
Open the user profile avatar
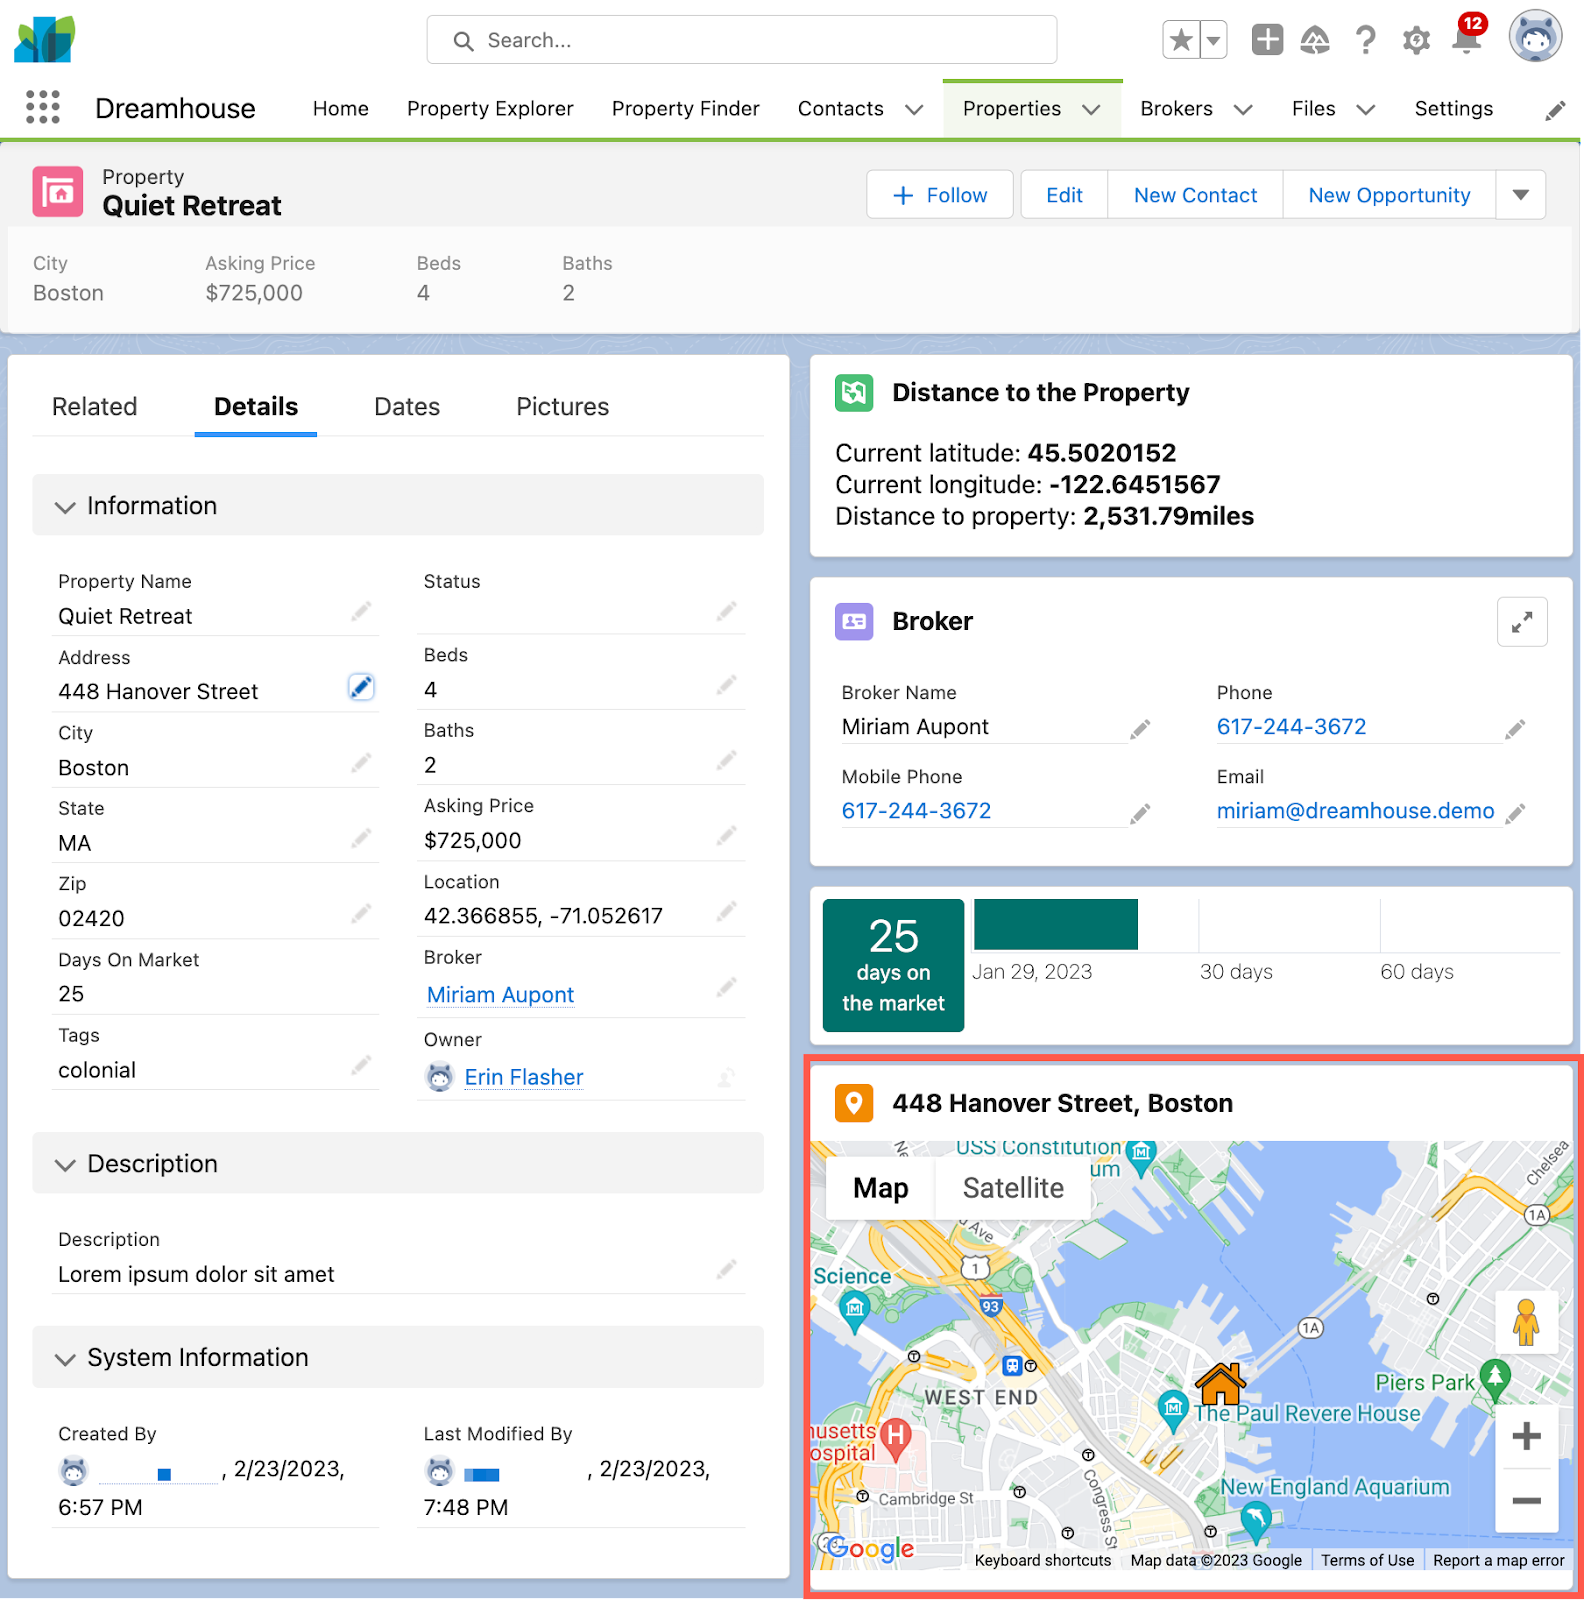pyautogui.click(x=1536, y=37)
